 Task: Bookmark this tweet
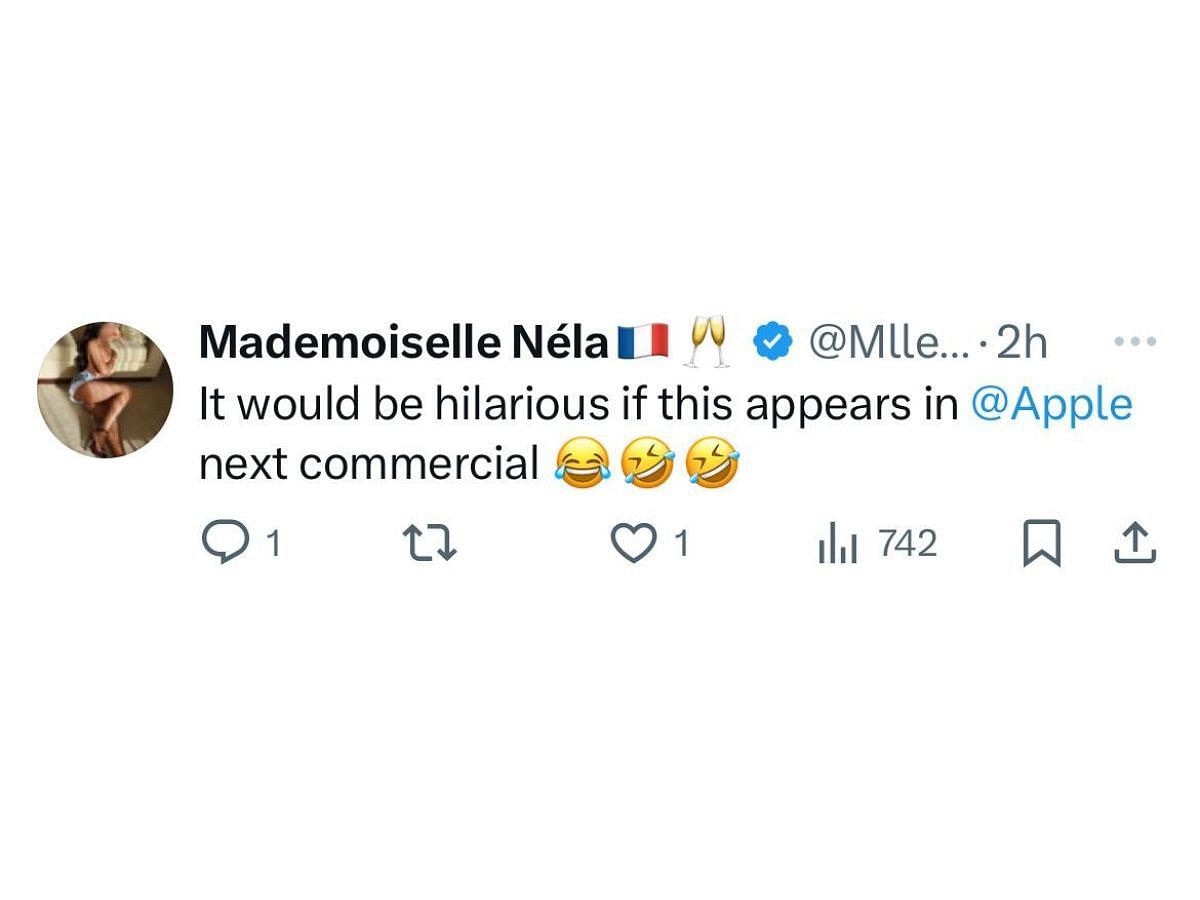[1042, 545]
